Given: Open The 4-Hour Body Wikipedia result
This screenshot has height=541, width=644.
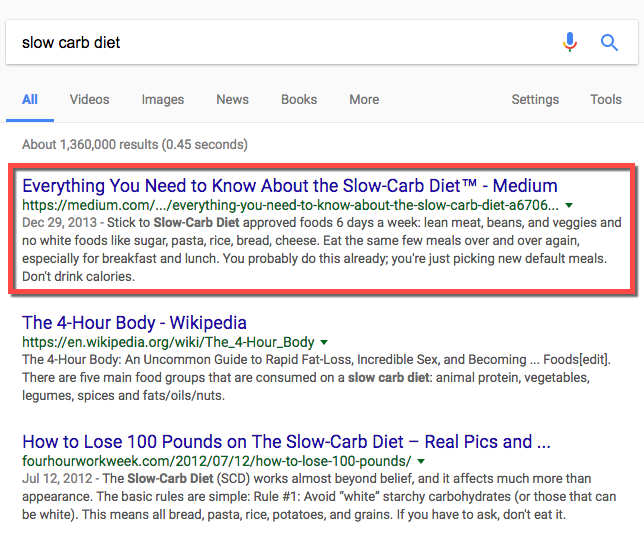Looking at the screenshot, I should (134, 322).
